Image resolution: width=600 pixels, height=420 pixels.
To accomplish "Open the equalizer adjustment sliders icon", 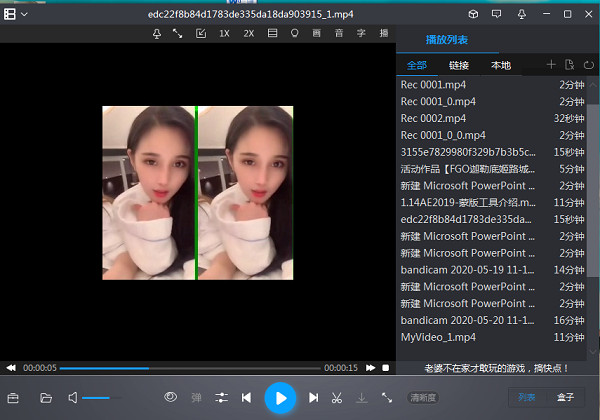I will pos(222,398).
